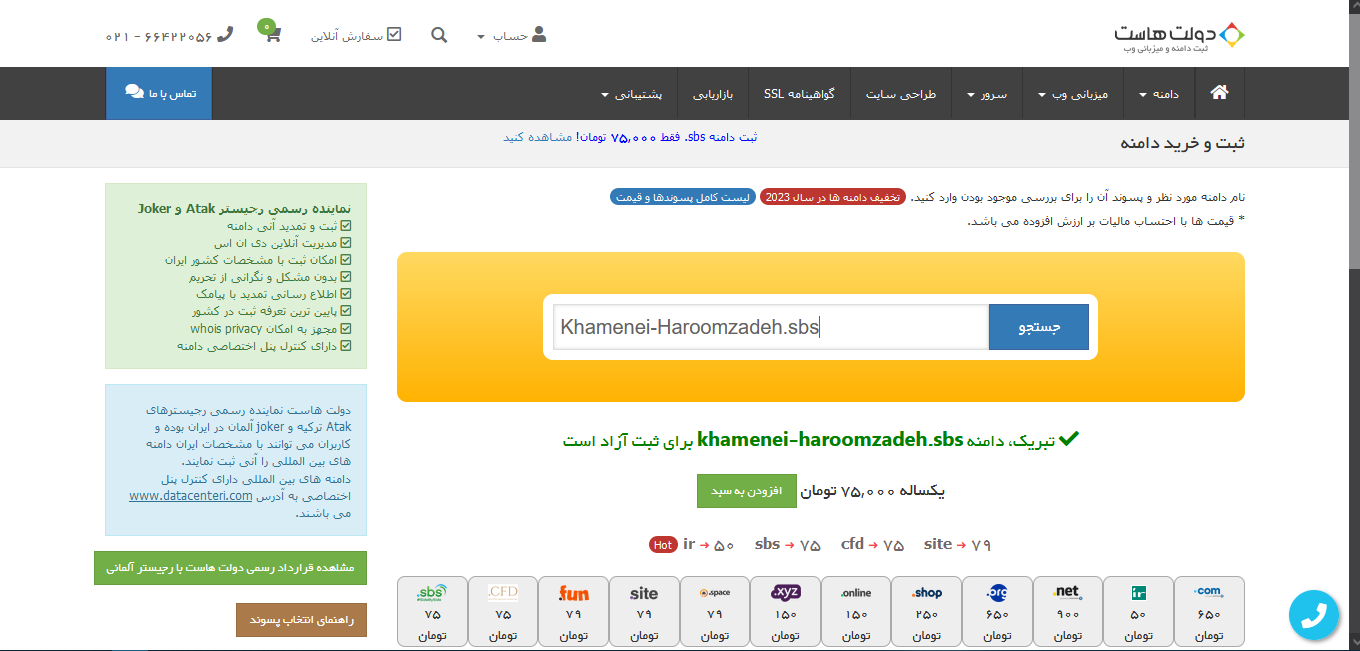Go to home icon in navbar
The image size is (1360, 651).
(1219, 93)
